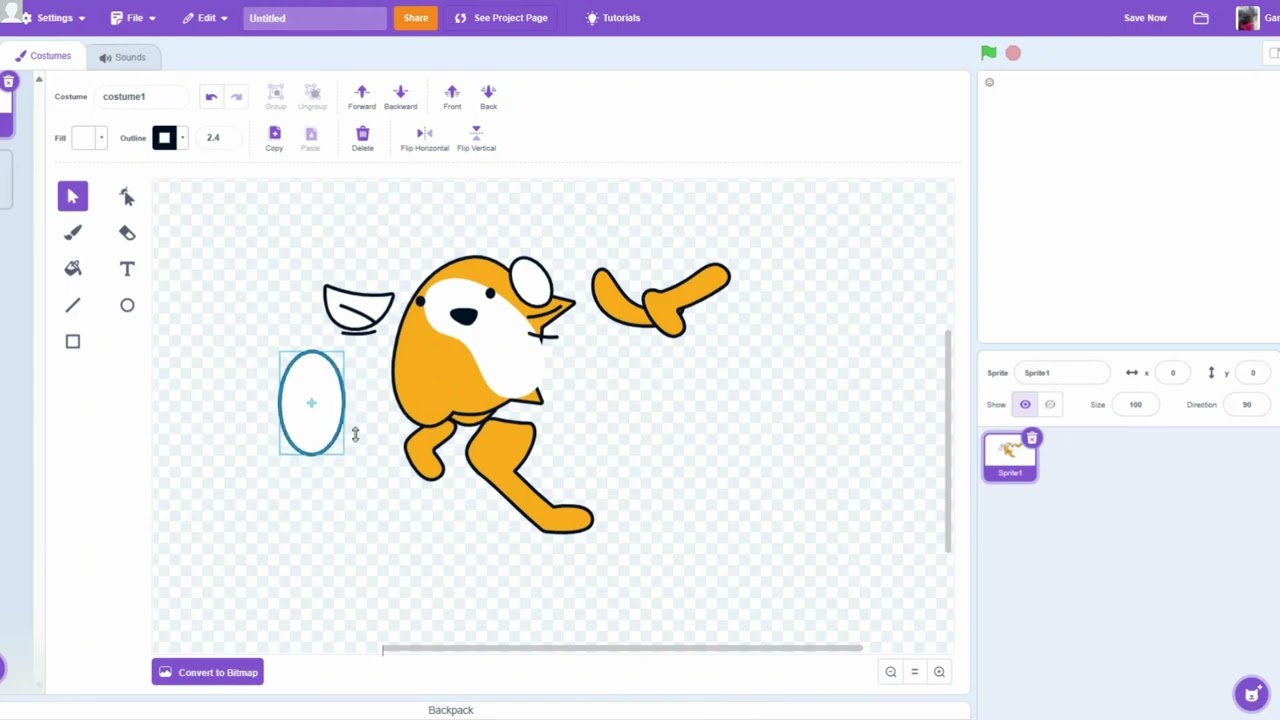Expand the Edit menu
This screenshot has height=720, width=1280.
[x=205, y=18]
